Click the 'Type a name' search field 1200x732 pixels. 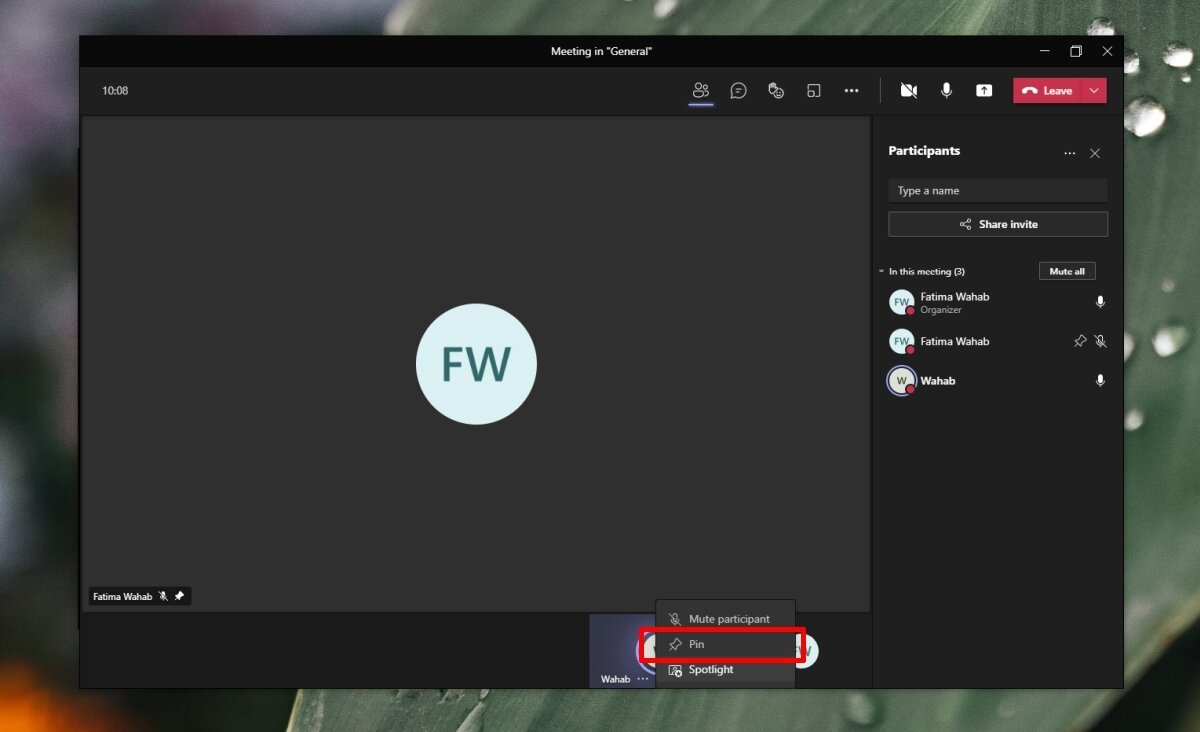pos(997,191)
